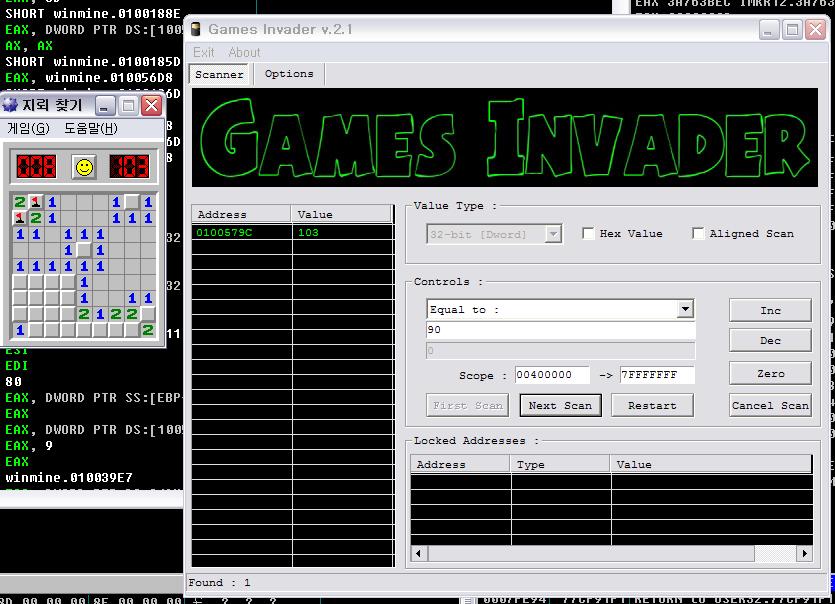This screenshot has height=604, width=835.
Task: Click the Games Invader title bar icon
Action: (196, 29)
